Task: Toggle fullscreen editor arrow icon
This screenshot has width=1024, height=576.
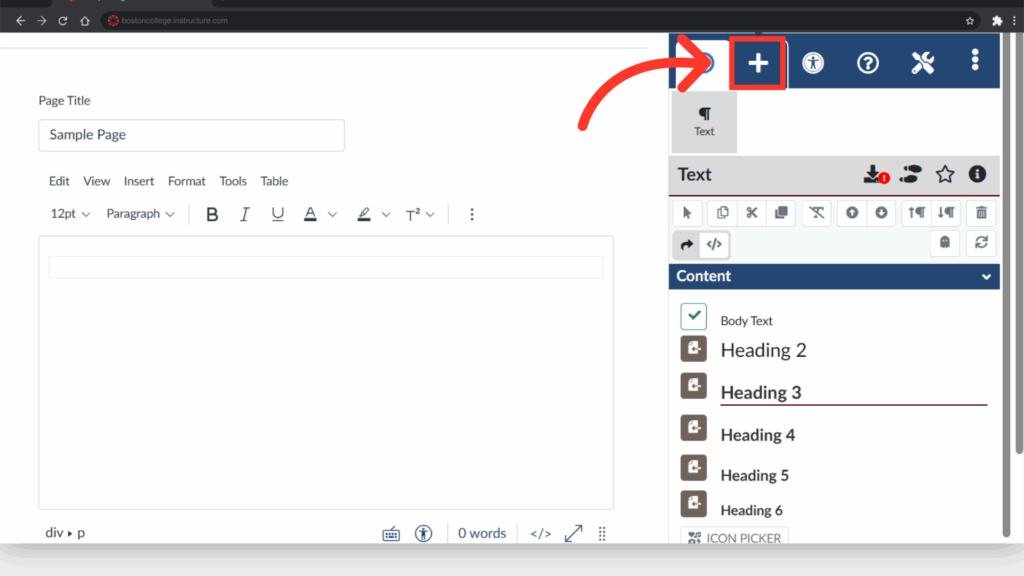Action: coord(573,534)
